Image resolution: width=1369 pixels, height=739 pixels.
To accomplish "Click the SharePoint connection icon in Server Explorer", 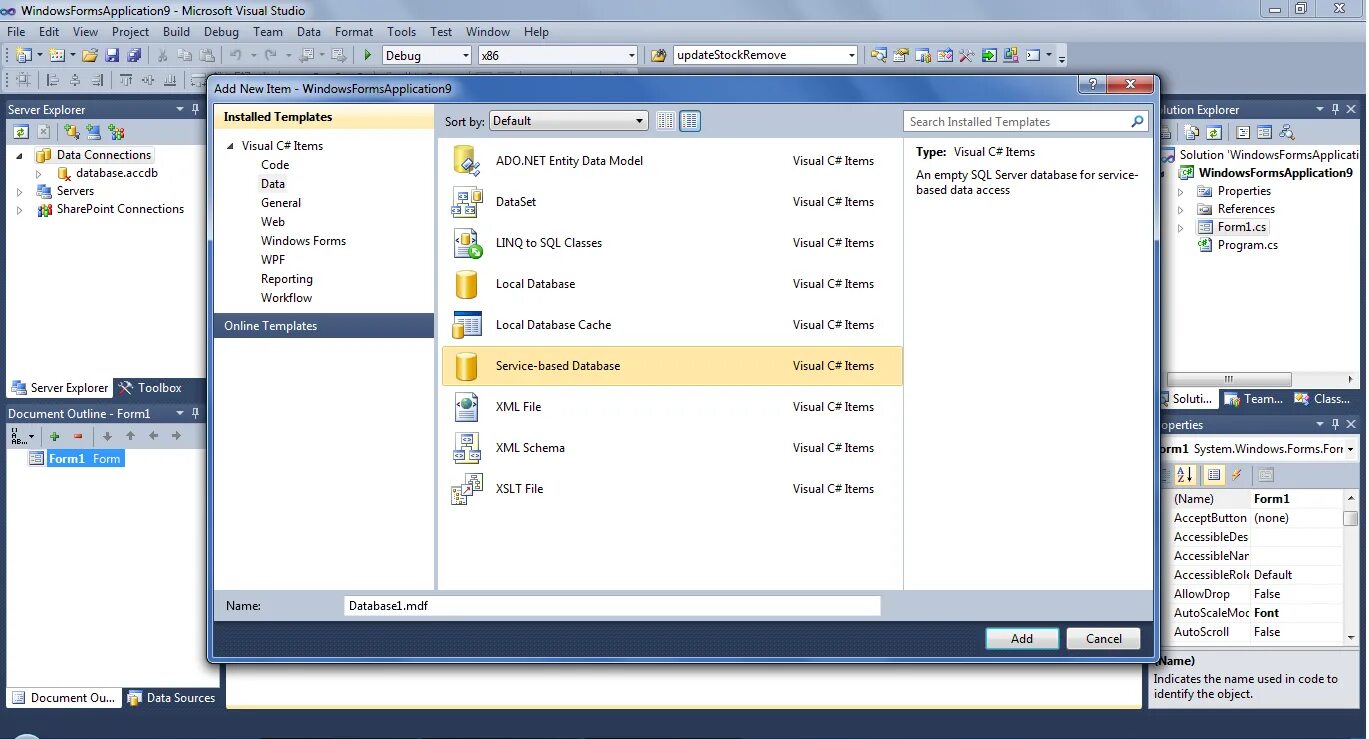I will coord(116,132).
